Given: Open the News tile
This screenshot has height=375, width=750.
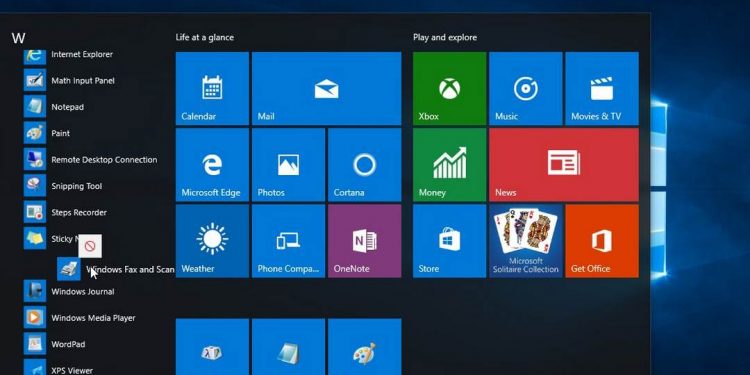Looking at the screenshot, I should click(x=564, y=165).
